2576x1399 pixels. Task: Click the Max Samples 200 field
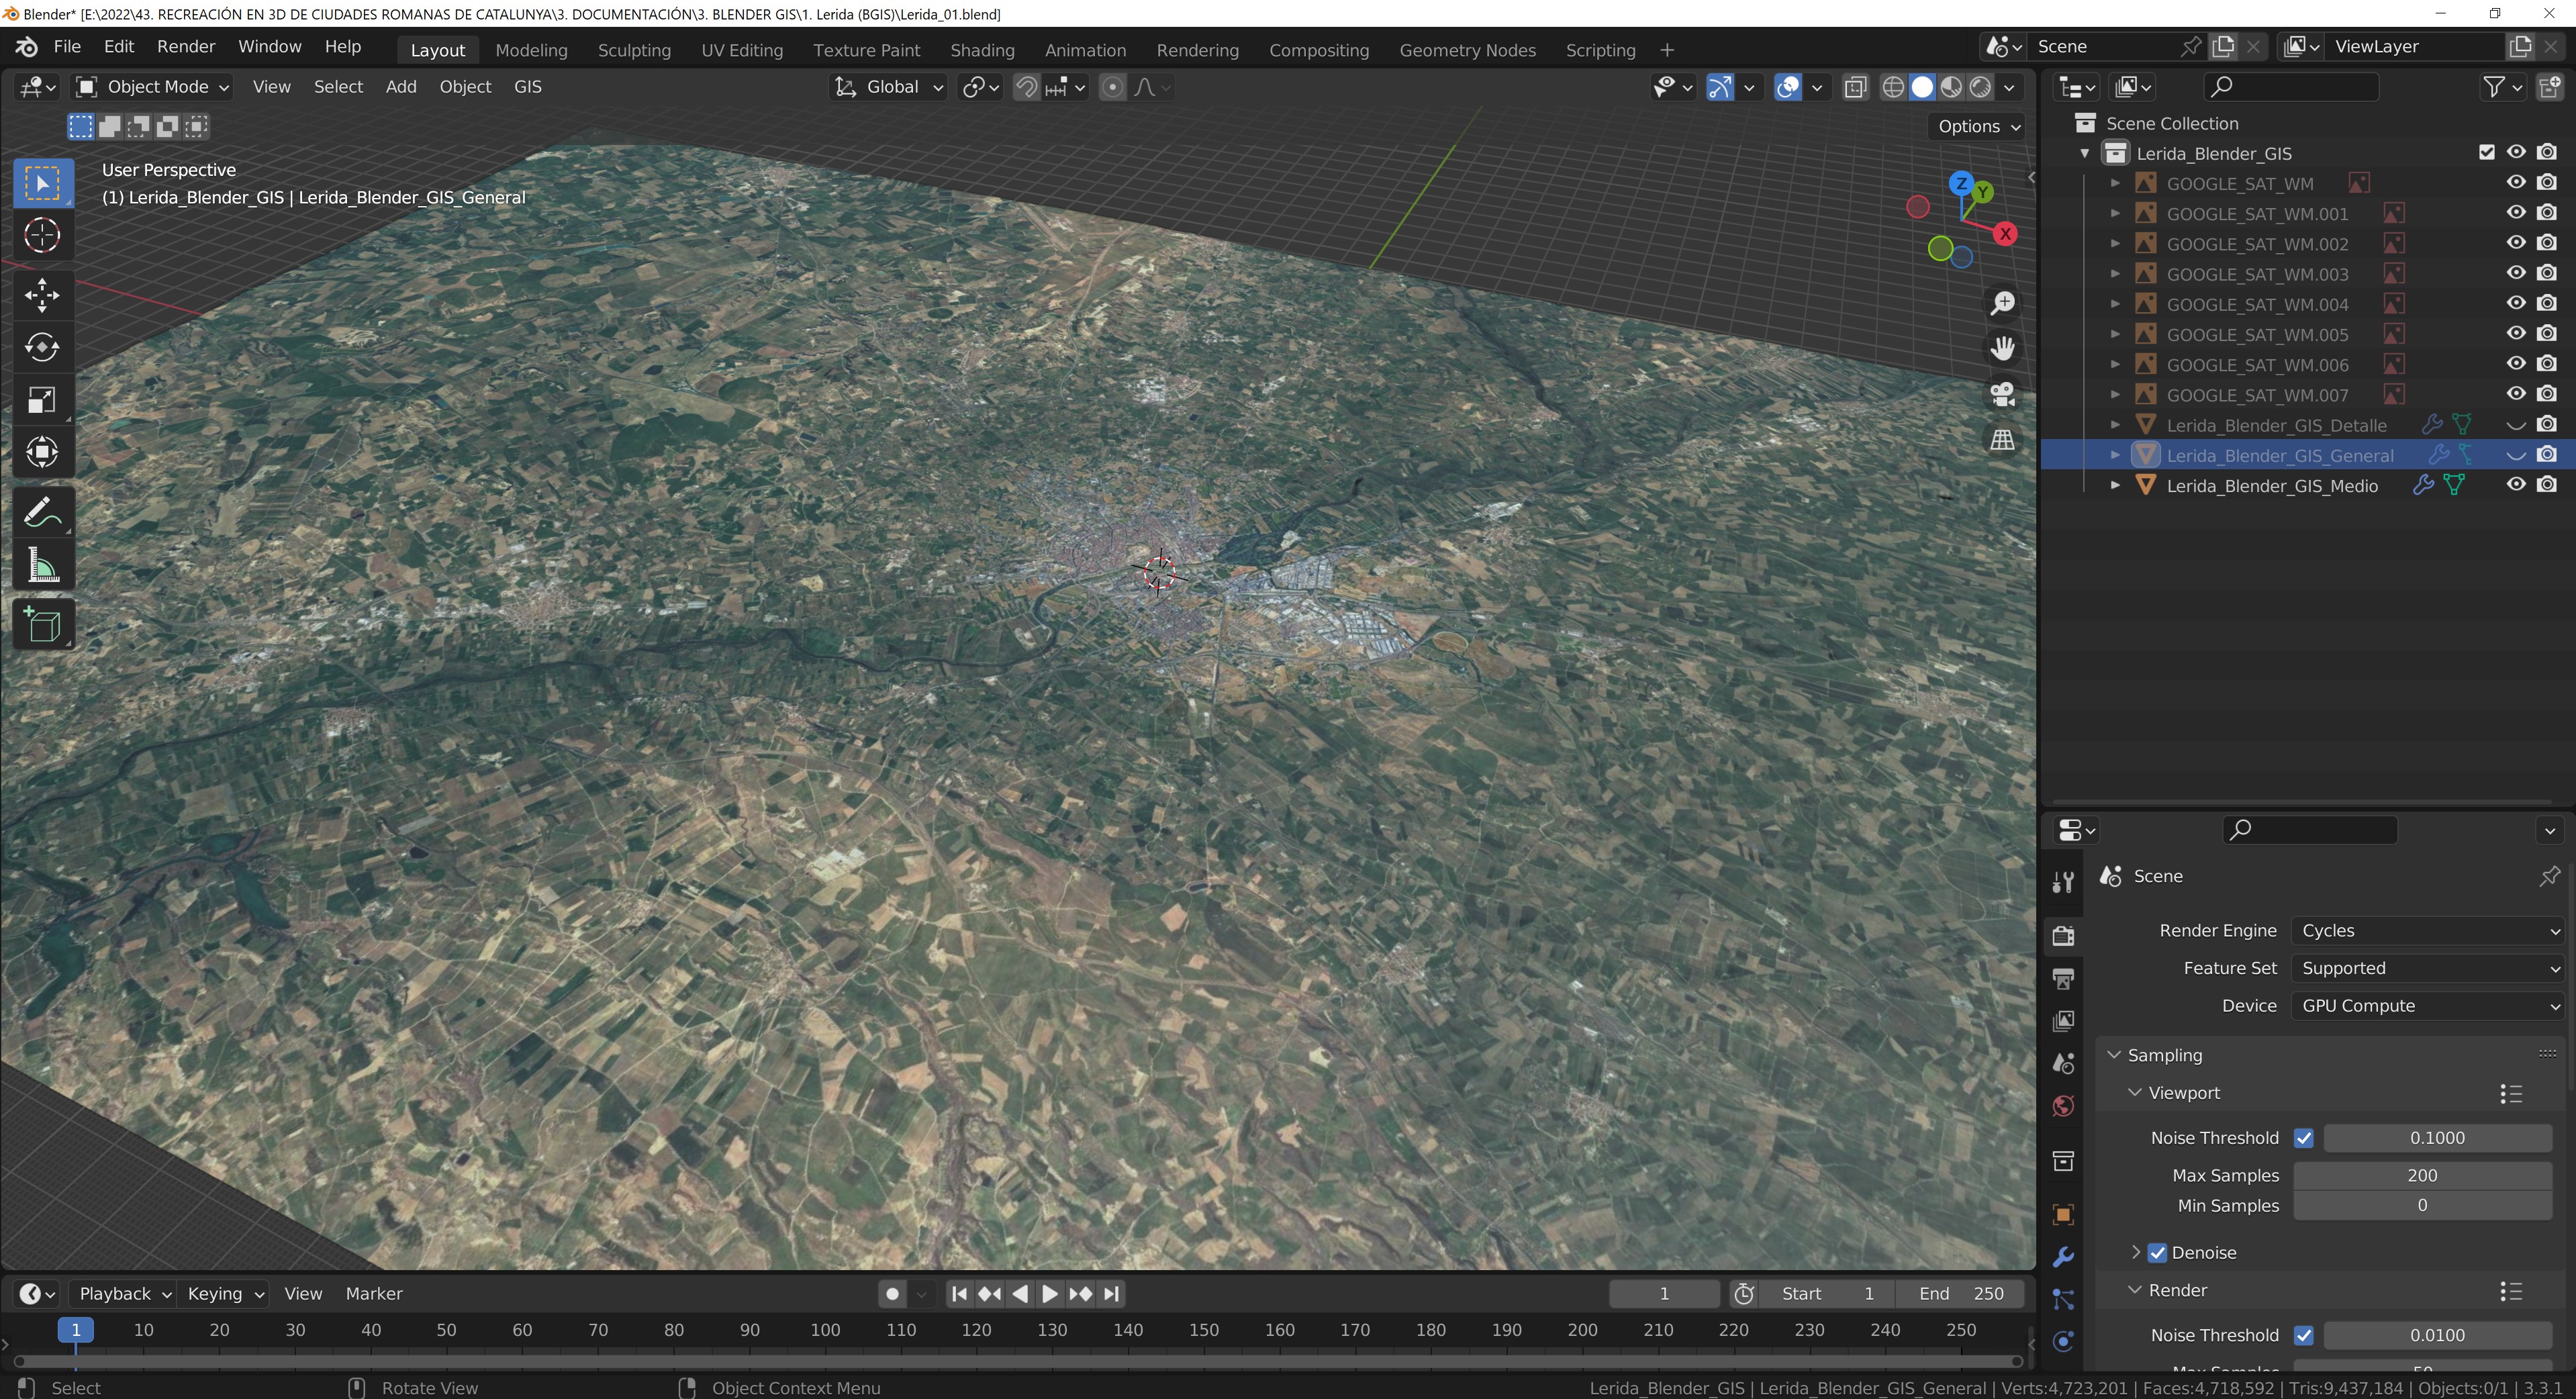pyautogui.click(x=2421, y=1175)
